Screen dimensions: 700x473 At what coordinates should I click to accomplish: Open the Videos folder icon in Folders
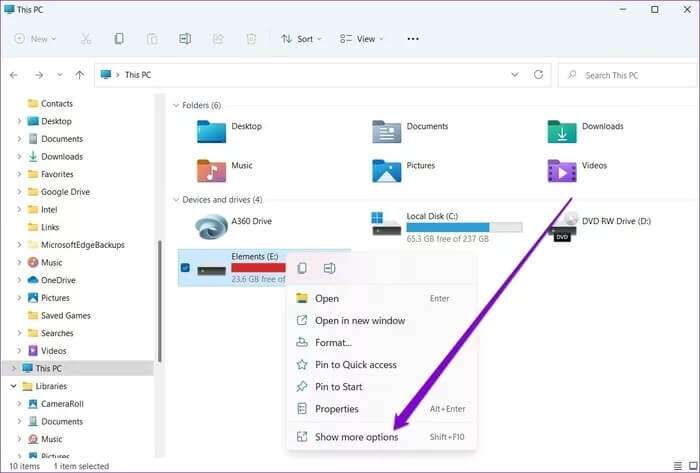tap(562, 171)
